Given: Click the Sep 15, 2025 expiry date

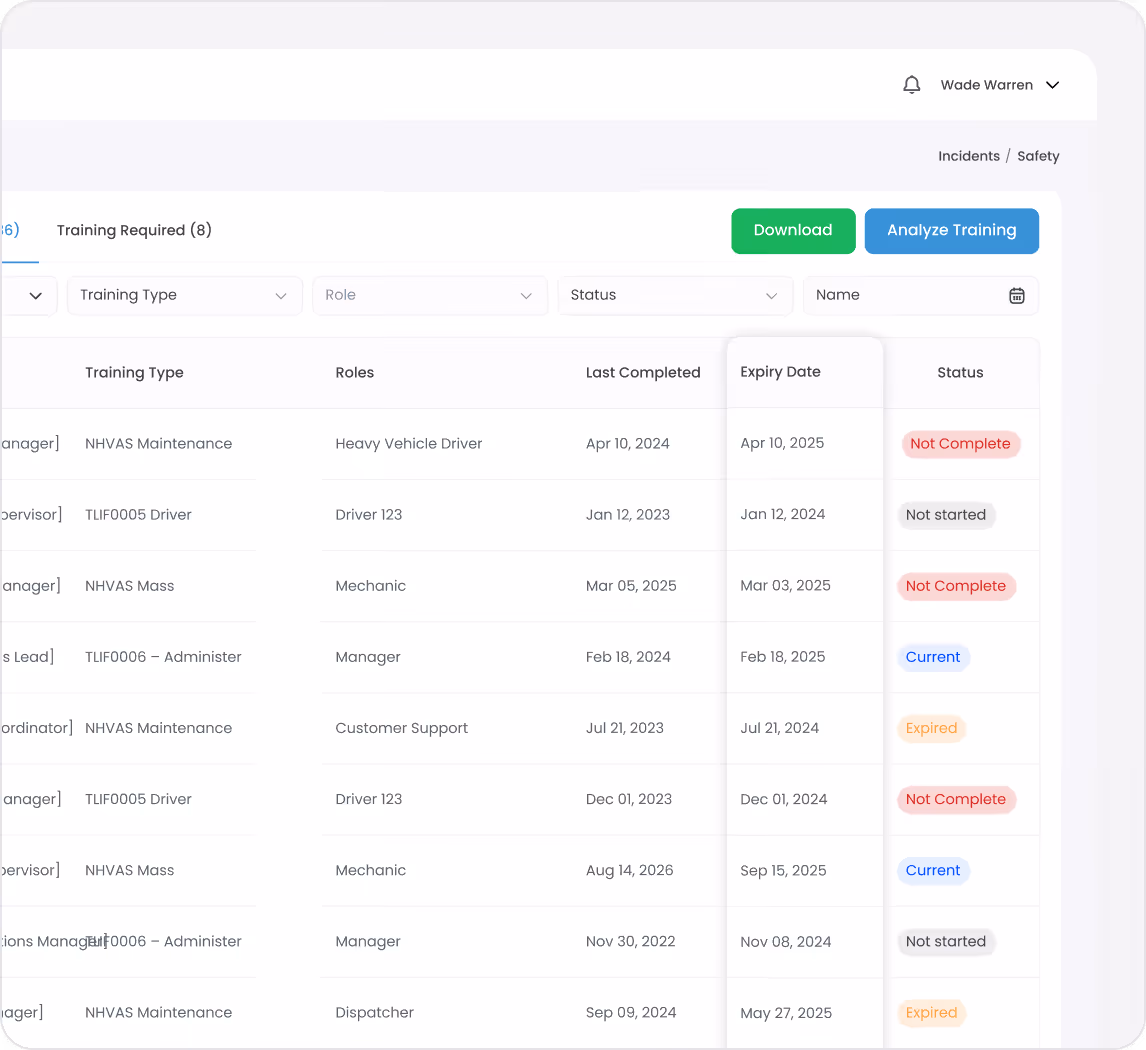Looking at the screenshot, I should coord(783,871).
